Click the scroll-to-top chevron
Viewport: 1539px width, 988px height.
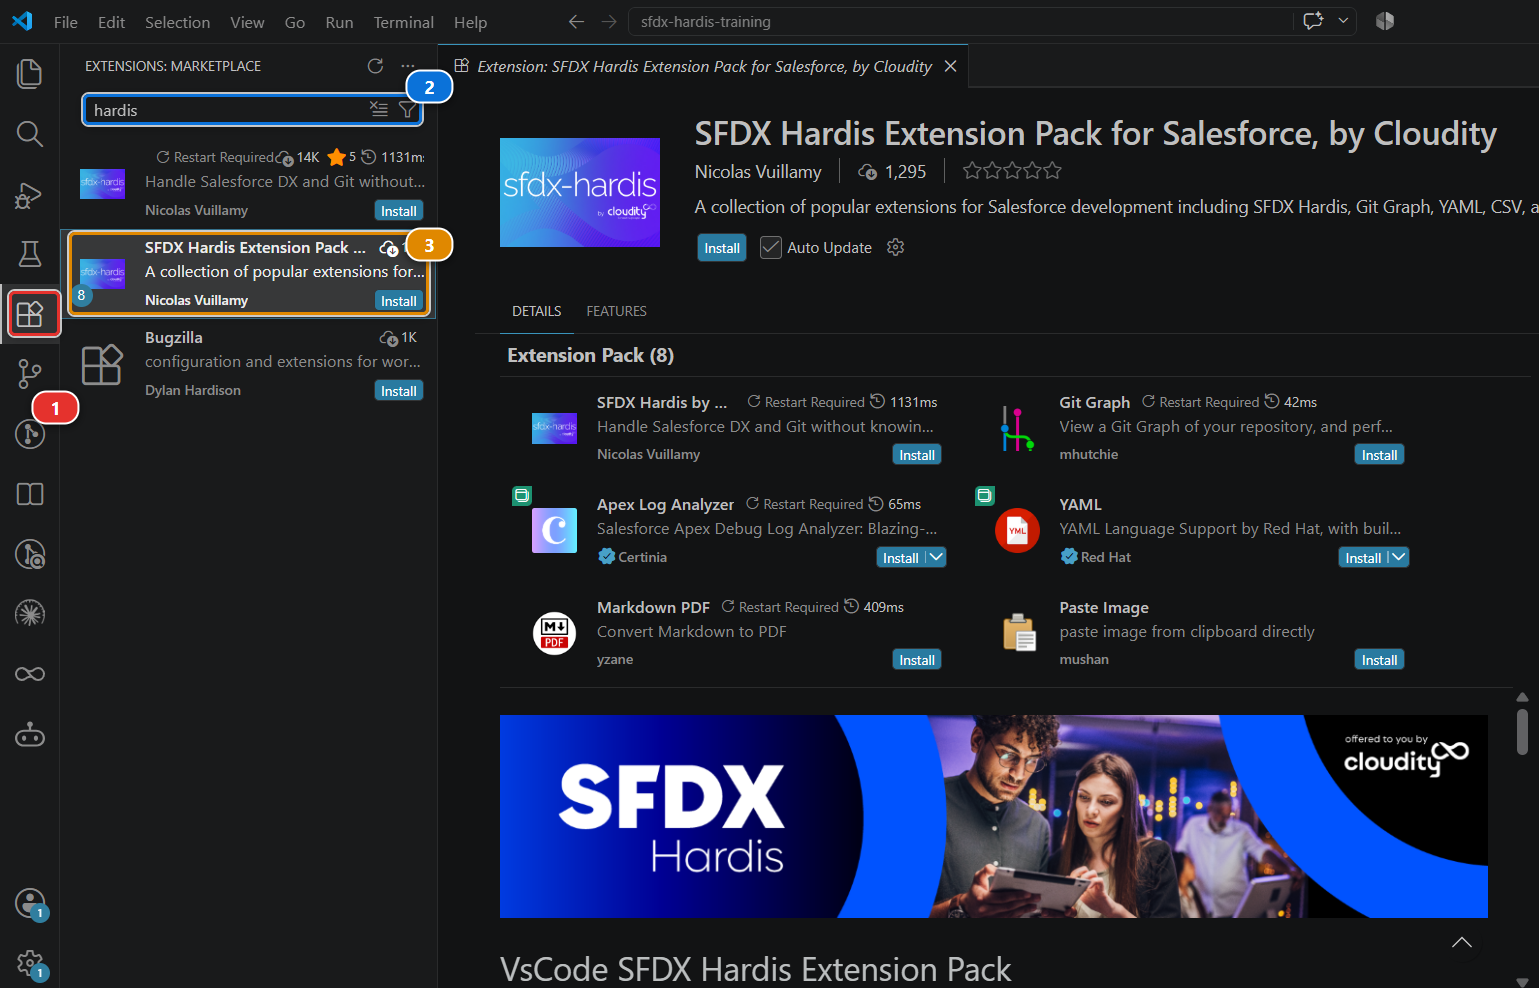coord(1462,942)
